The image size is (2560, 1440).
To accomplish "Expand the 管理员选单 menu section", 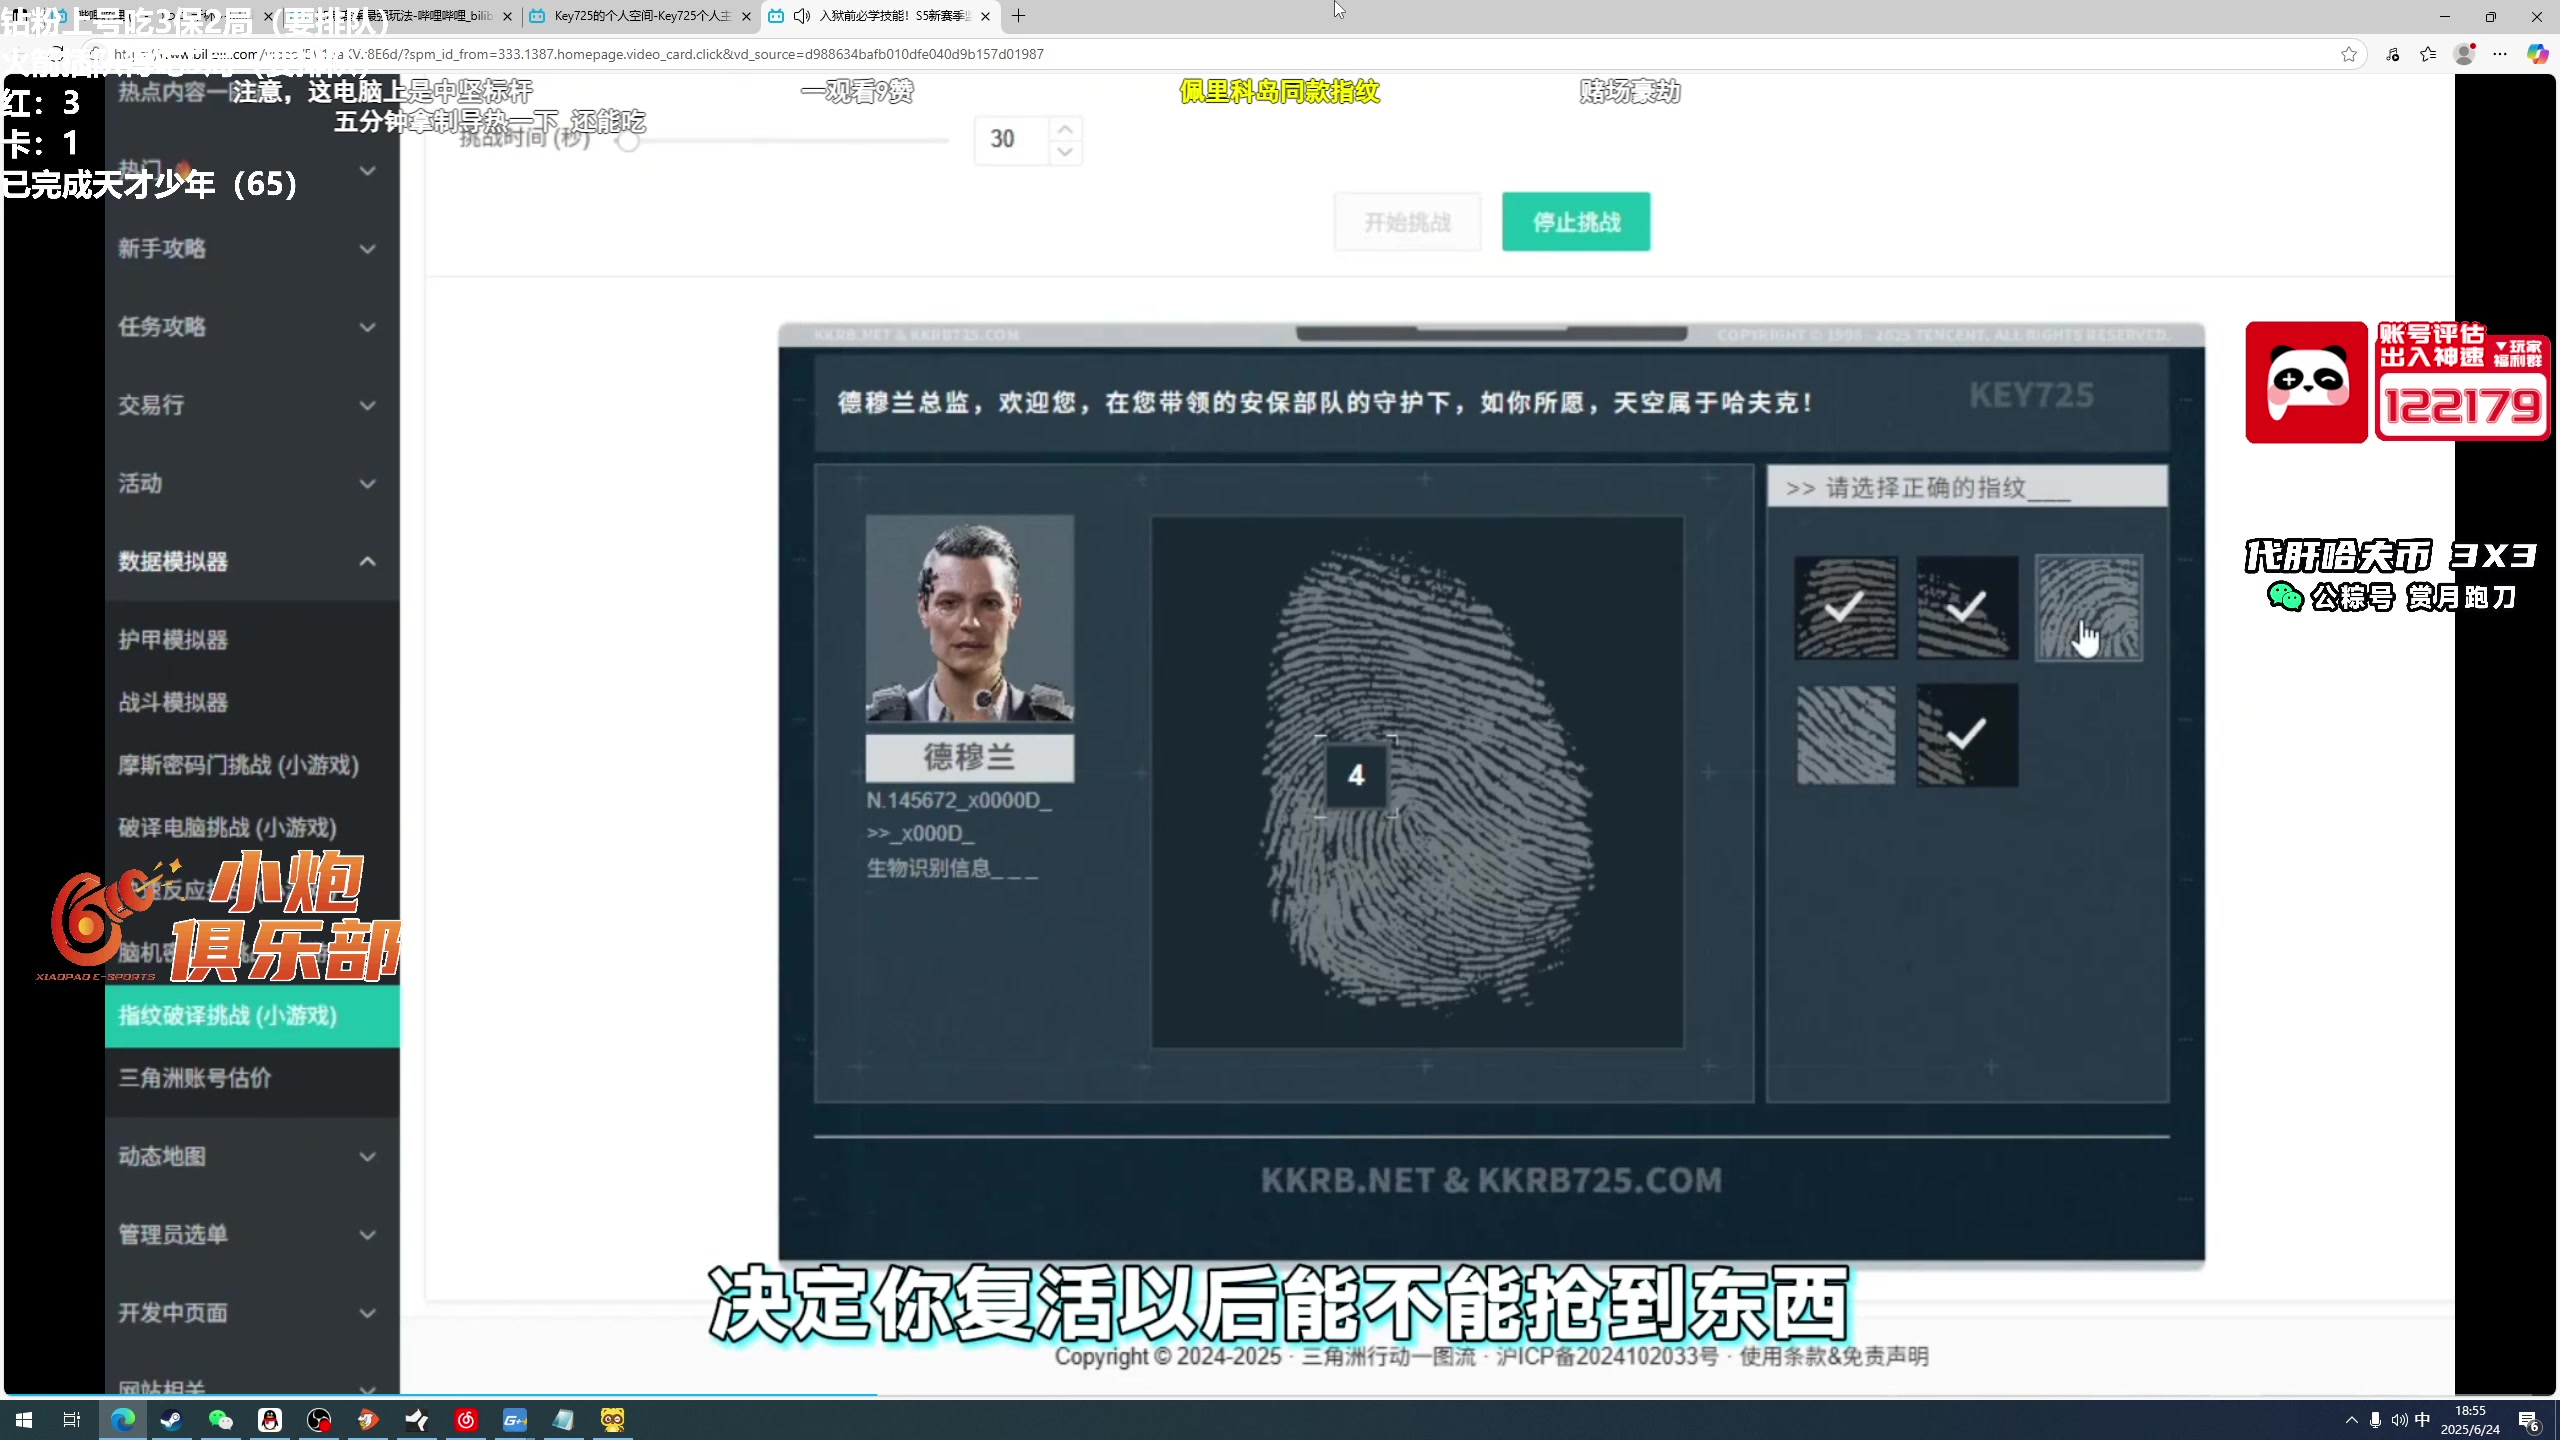I will (x=247, y=1235).
